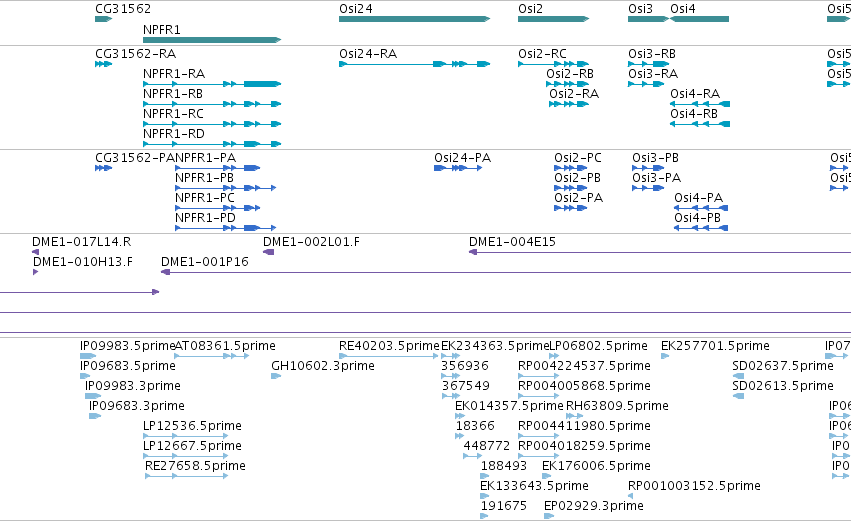Open BAC end DME1-010H13.F

point(35,272)
